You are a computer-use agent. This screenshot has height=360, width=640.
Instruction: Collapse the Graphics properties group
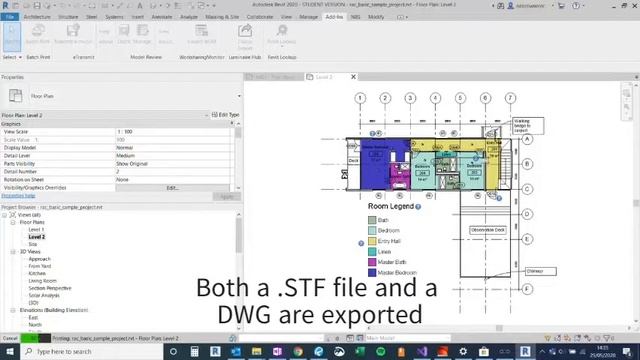(232, 123)
